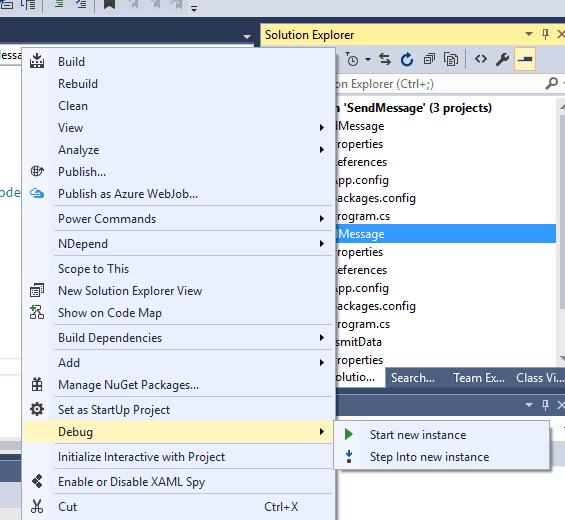Open the lower panel window position dropdown
The image size is (565, 520).
click(529, 405)
